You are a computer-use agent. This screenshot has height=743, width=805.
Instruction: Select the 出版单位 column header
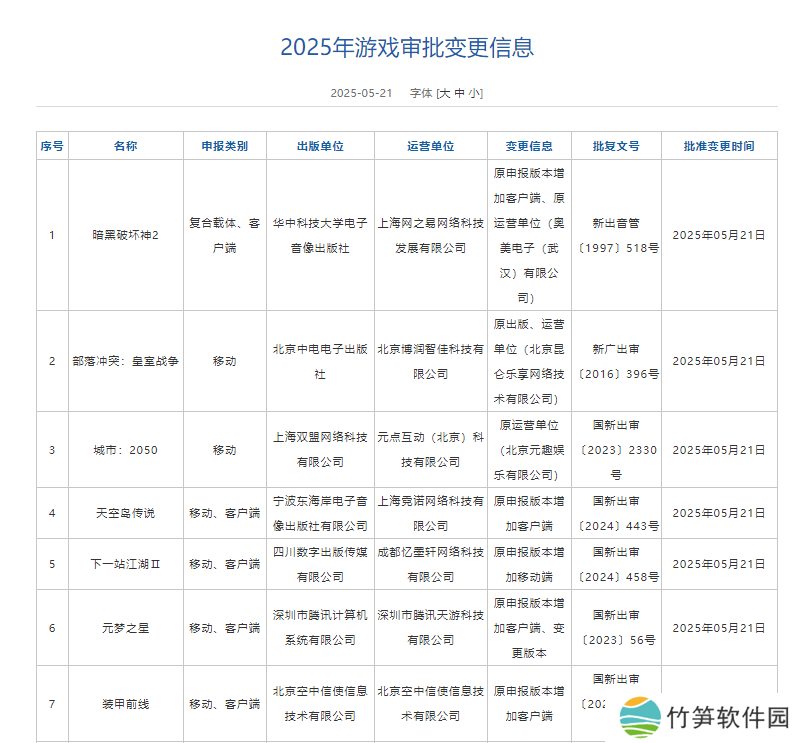point(320,146)
